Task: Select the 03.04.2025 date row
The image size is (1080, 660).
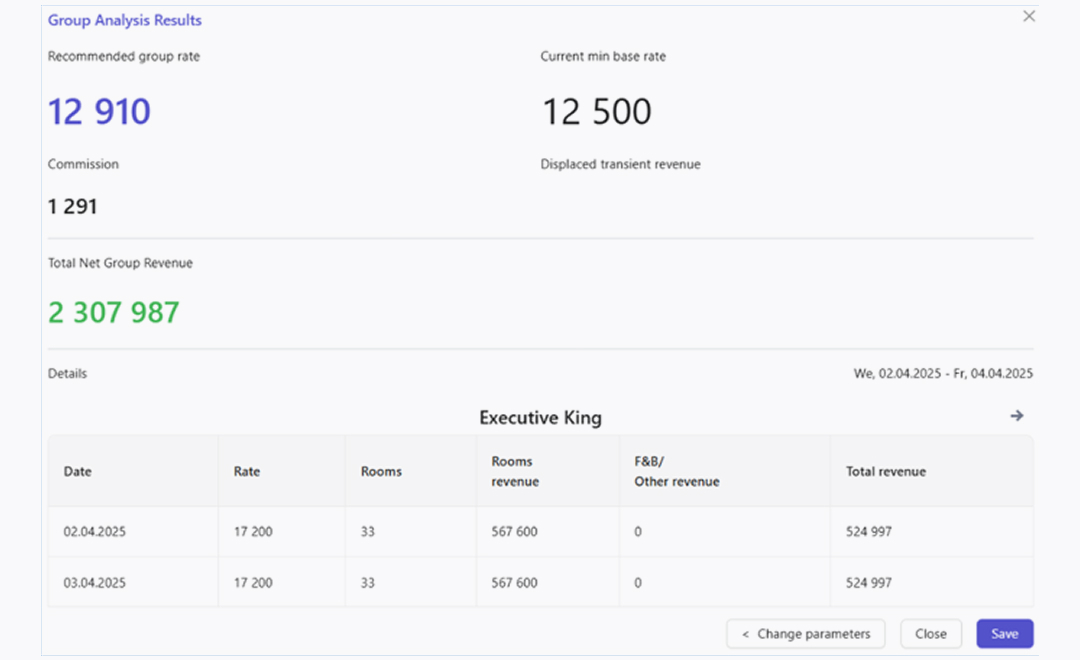Action: 95,583
